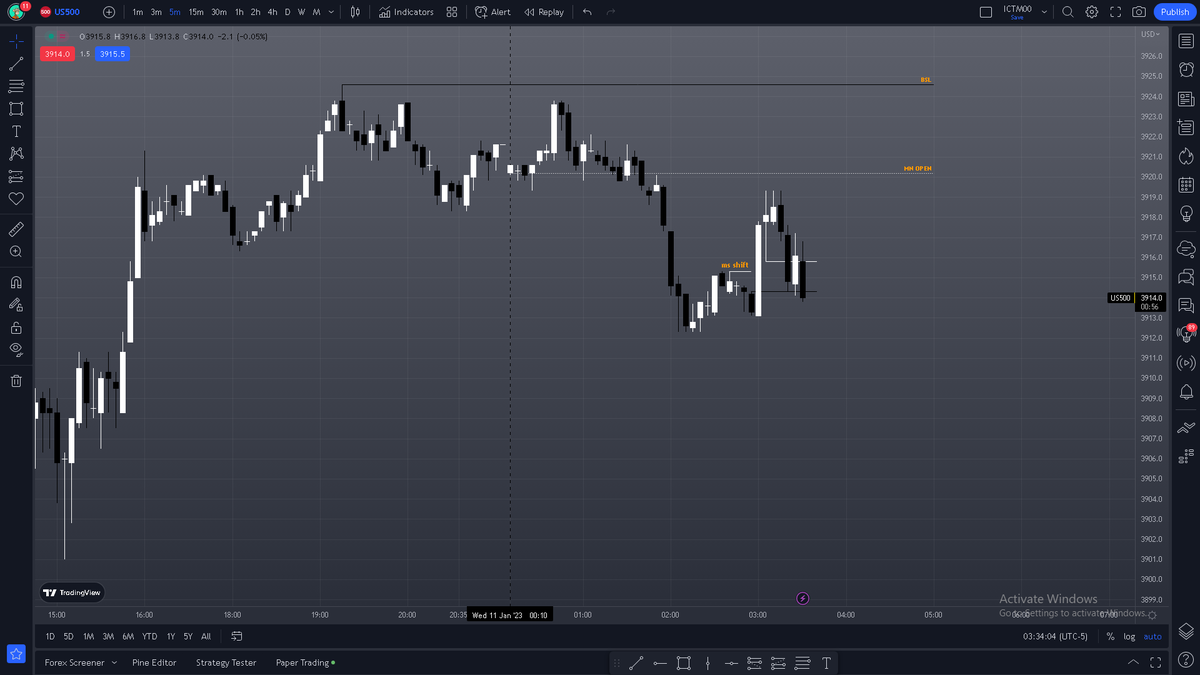Switch to the 15m timeframe

tap(196, 12)
